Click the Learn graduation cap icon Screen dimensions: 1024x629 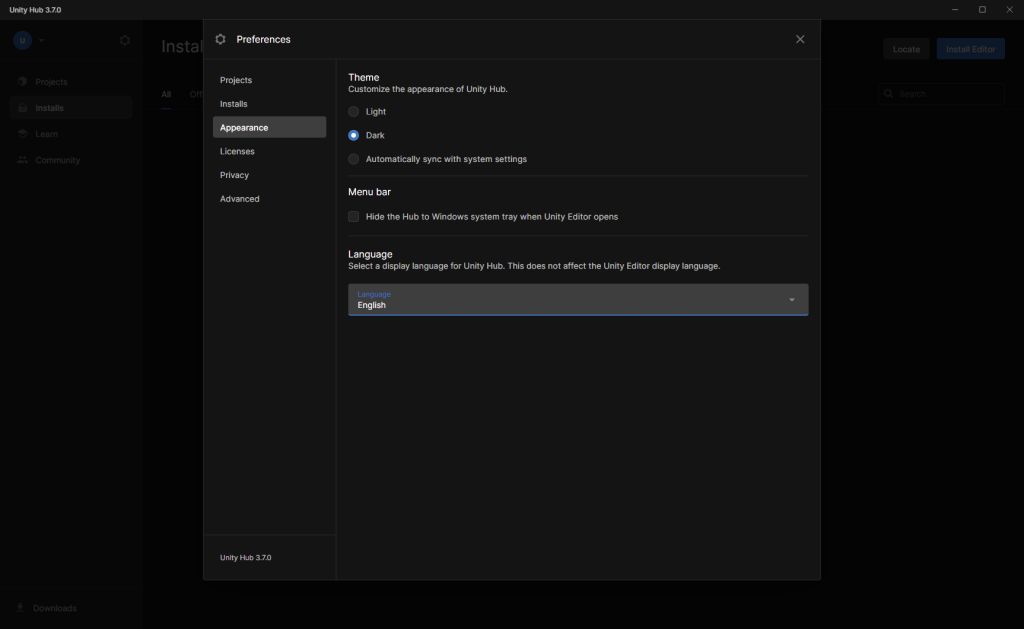coord(22,134)
